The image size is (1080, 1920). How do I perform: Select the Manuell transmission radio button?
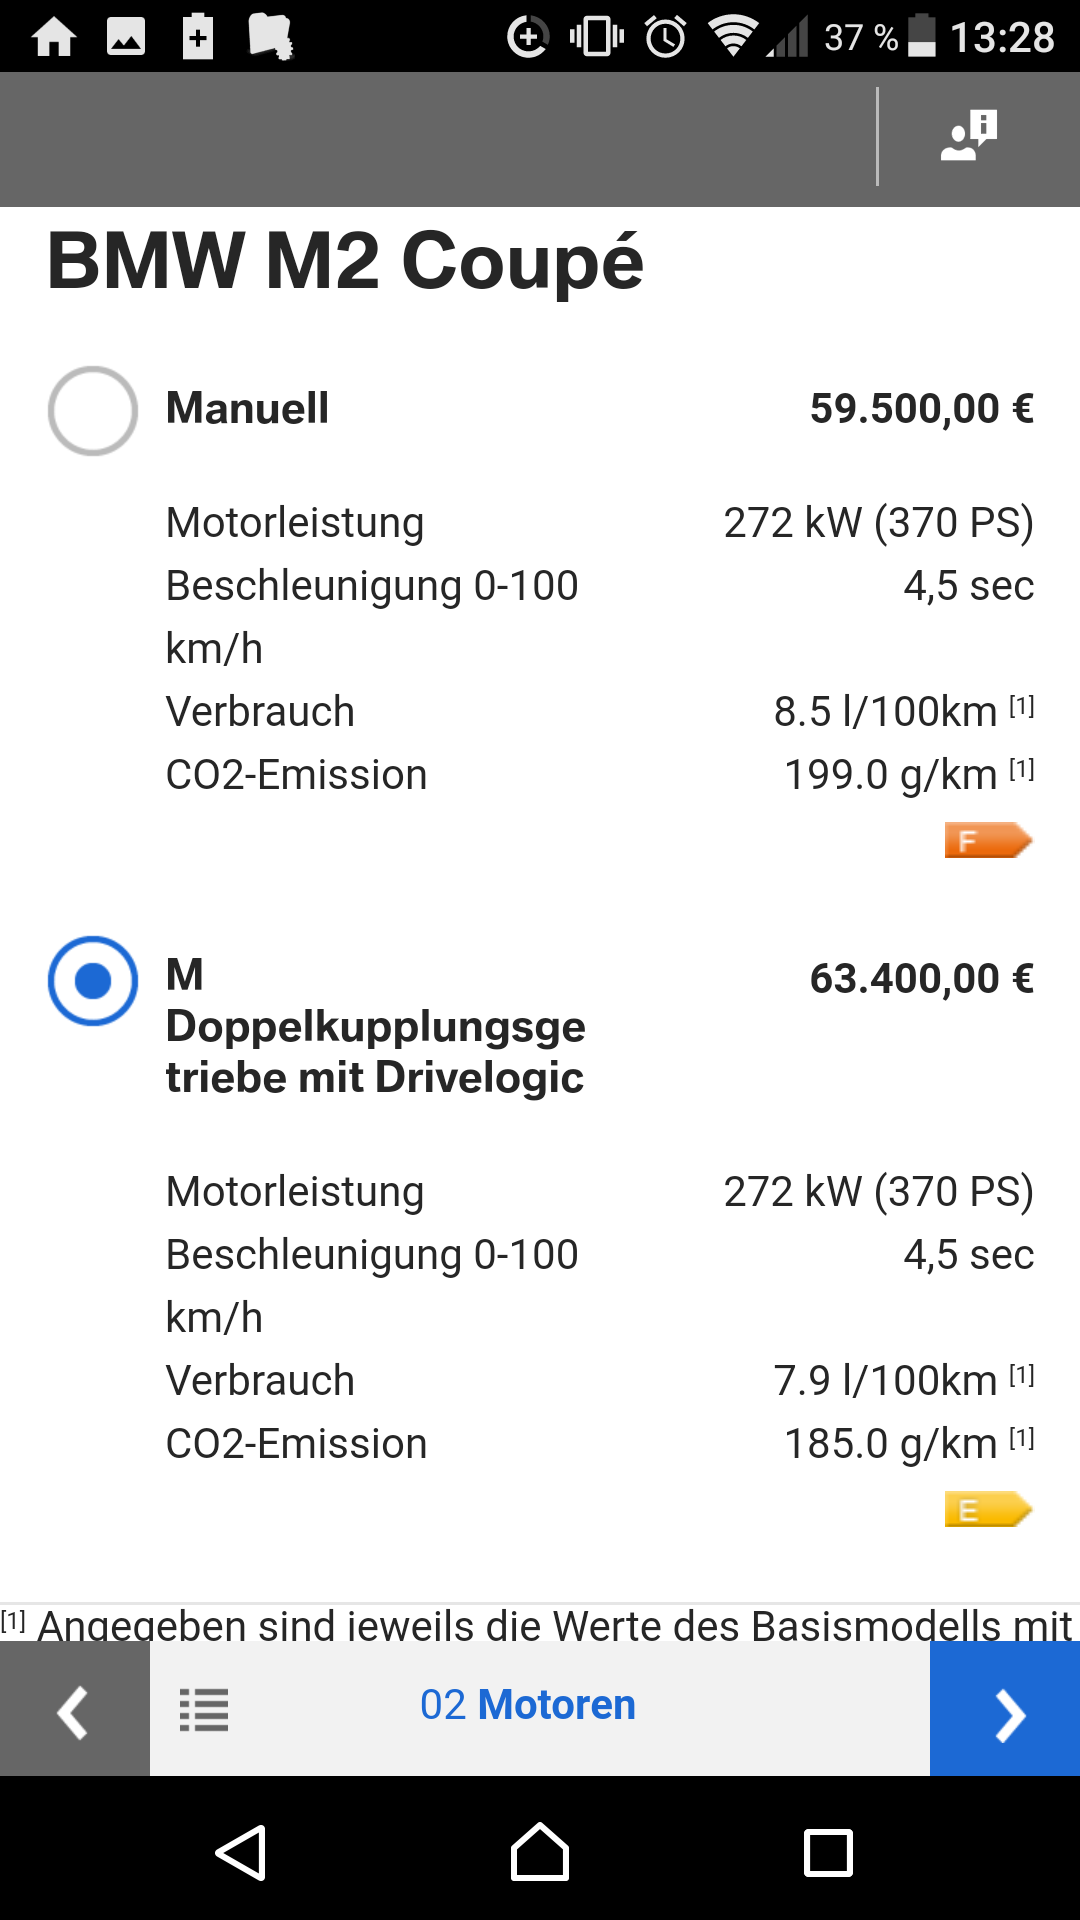click(93, 410)
